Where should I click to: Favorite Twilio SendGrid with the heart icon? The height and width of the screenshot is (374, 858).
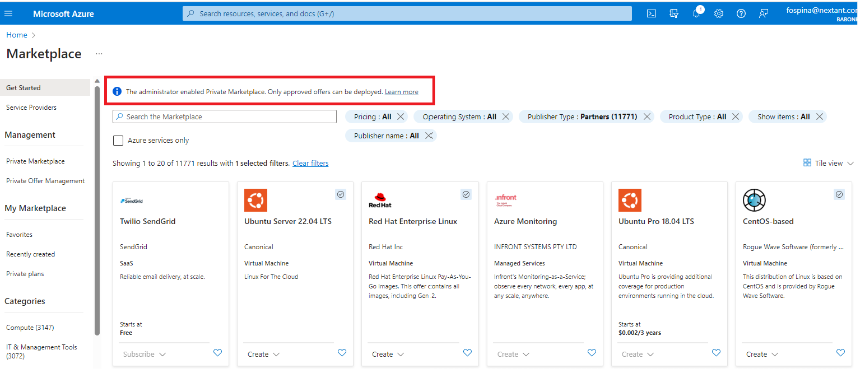217,353
